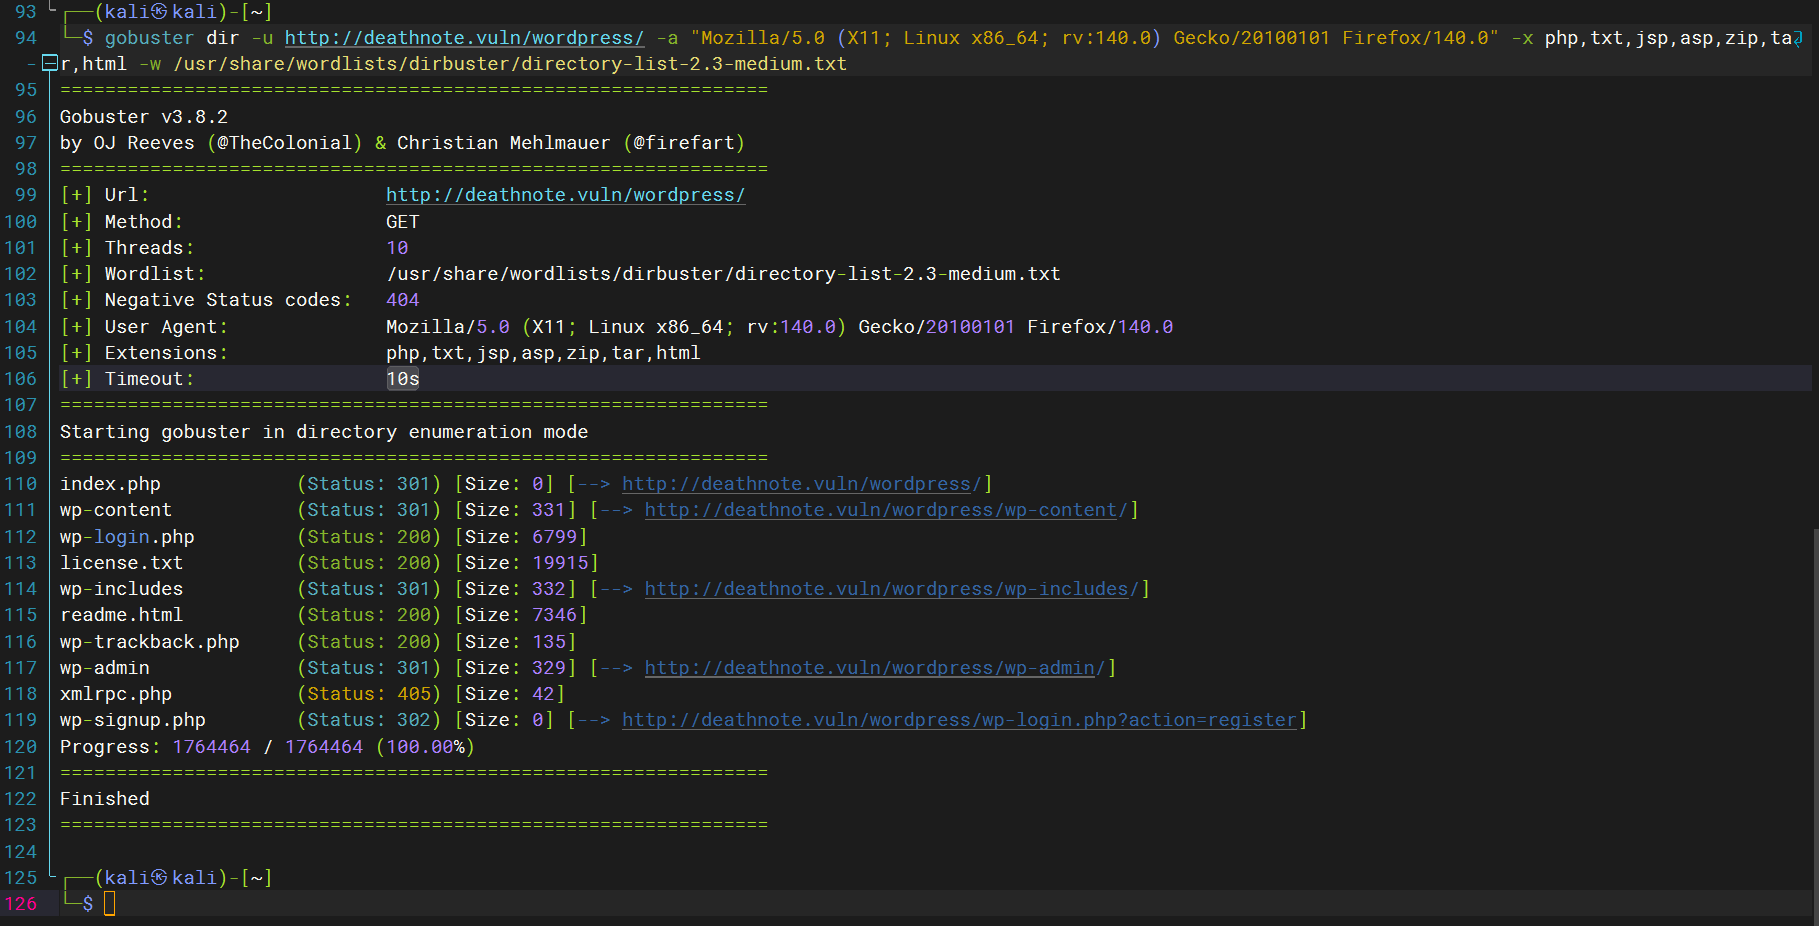The height and width of the screenshot is (926, 1819).
Task: Click the Finished status text
Action: coord(105,799)
